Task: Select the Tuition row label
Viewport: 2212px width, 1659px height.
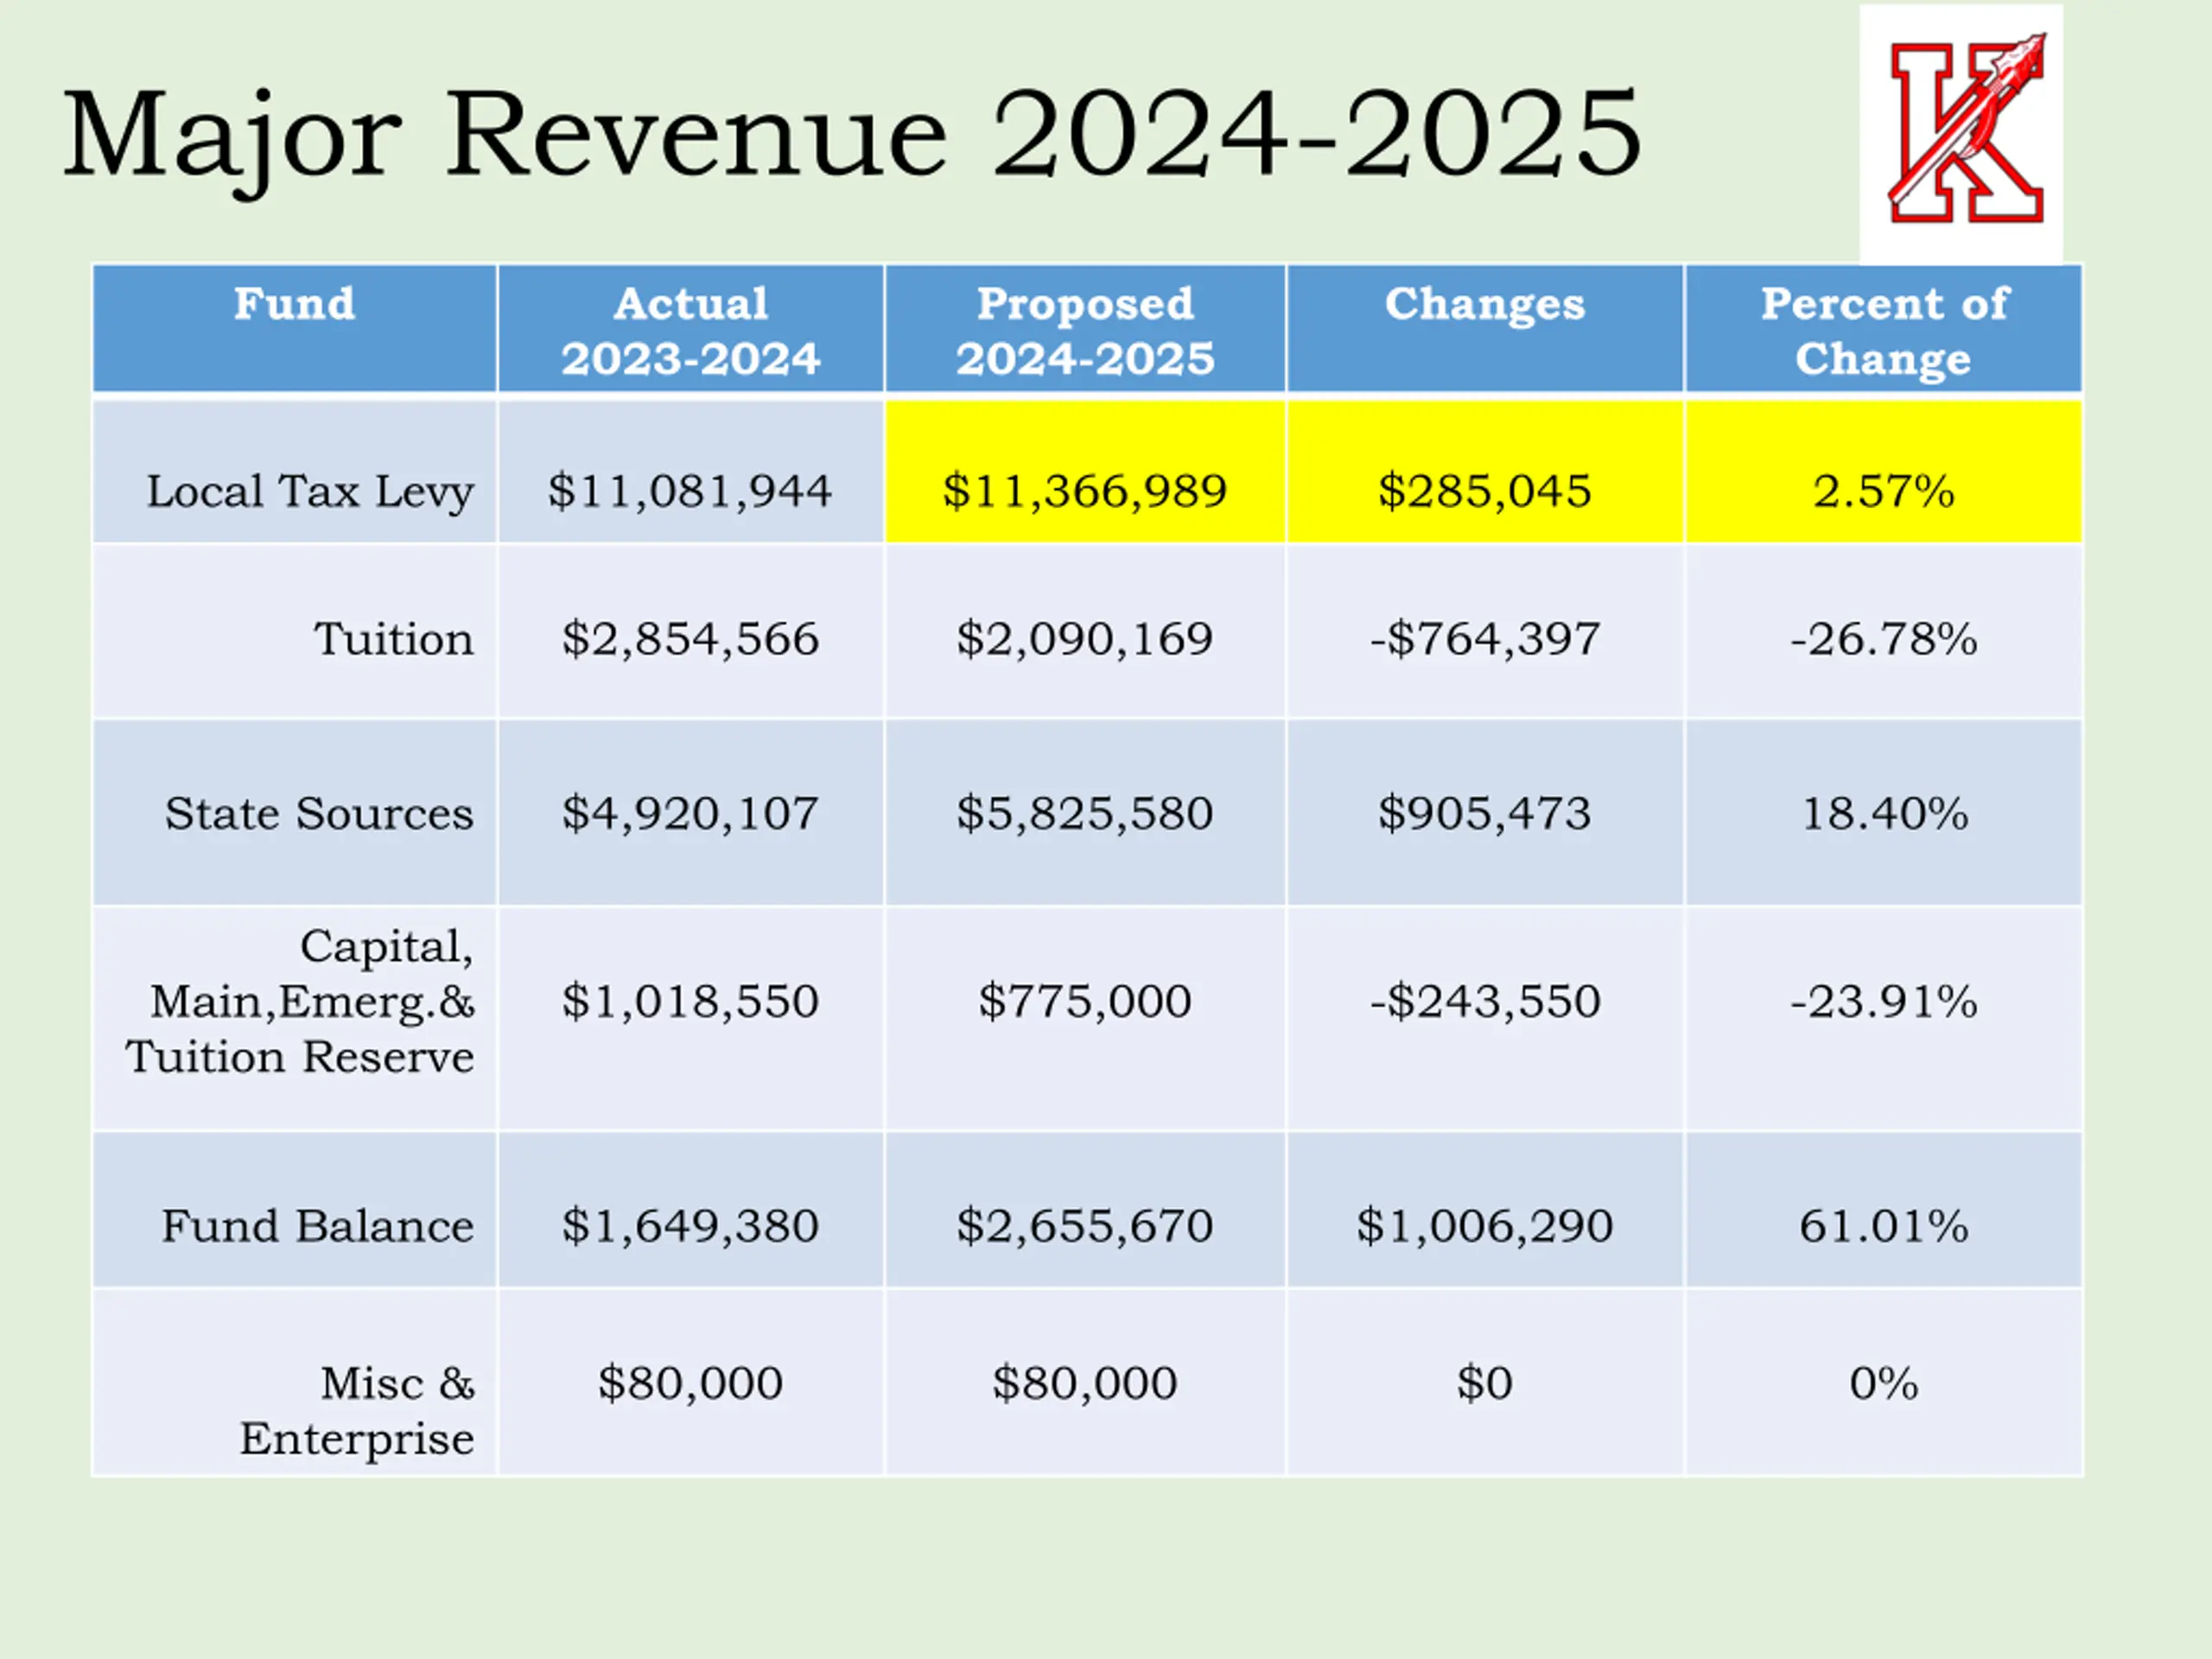Action: click(x=393, y=639)
